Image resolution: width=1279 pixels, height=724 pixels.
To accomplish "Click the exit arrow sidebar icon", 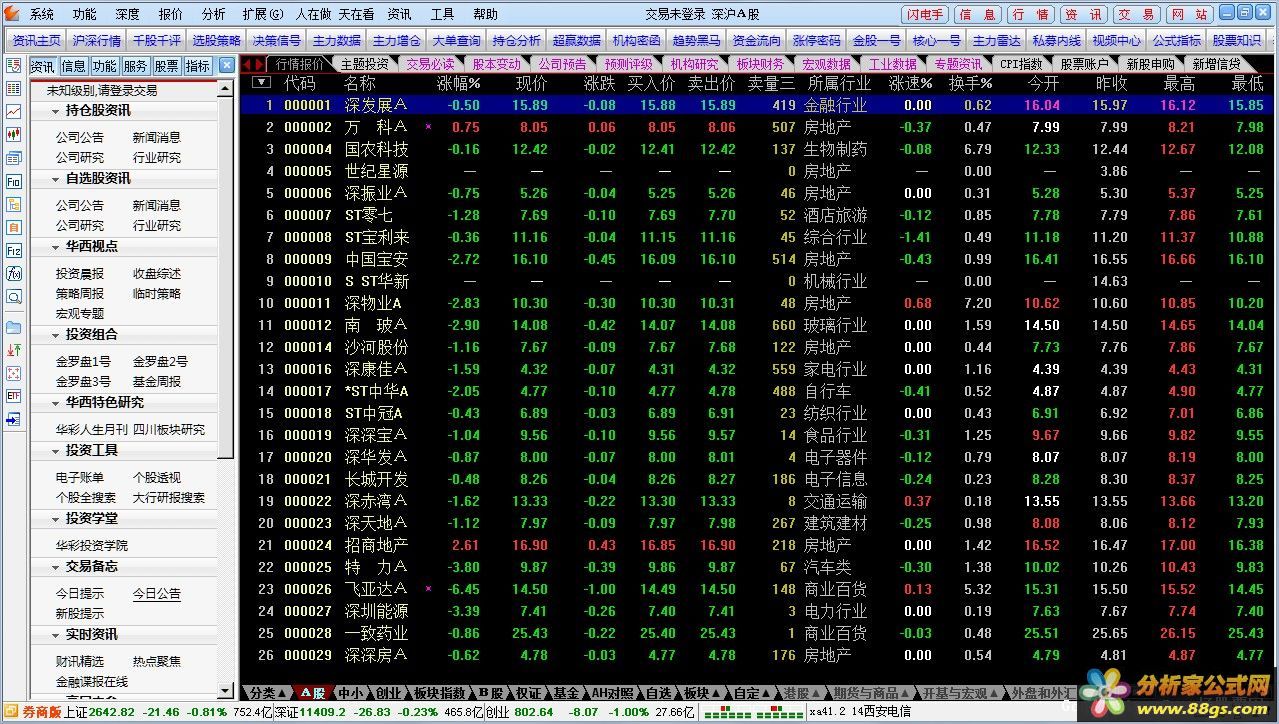I will coord(13,420).
